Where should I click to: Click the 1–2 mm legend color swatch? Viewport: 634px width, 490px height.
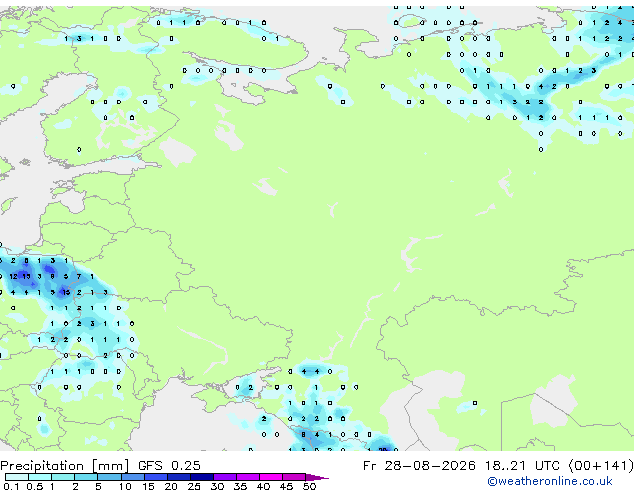tap(63, 477)
